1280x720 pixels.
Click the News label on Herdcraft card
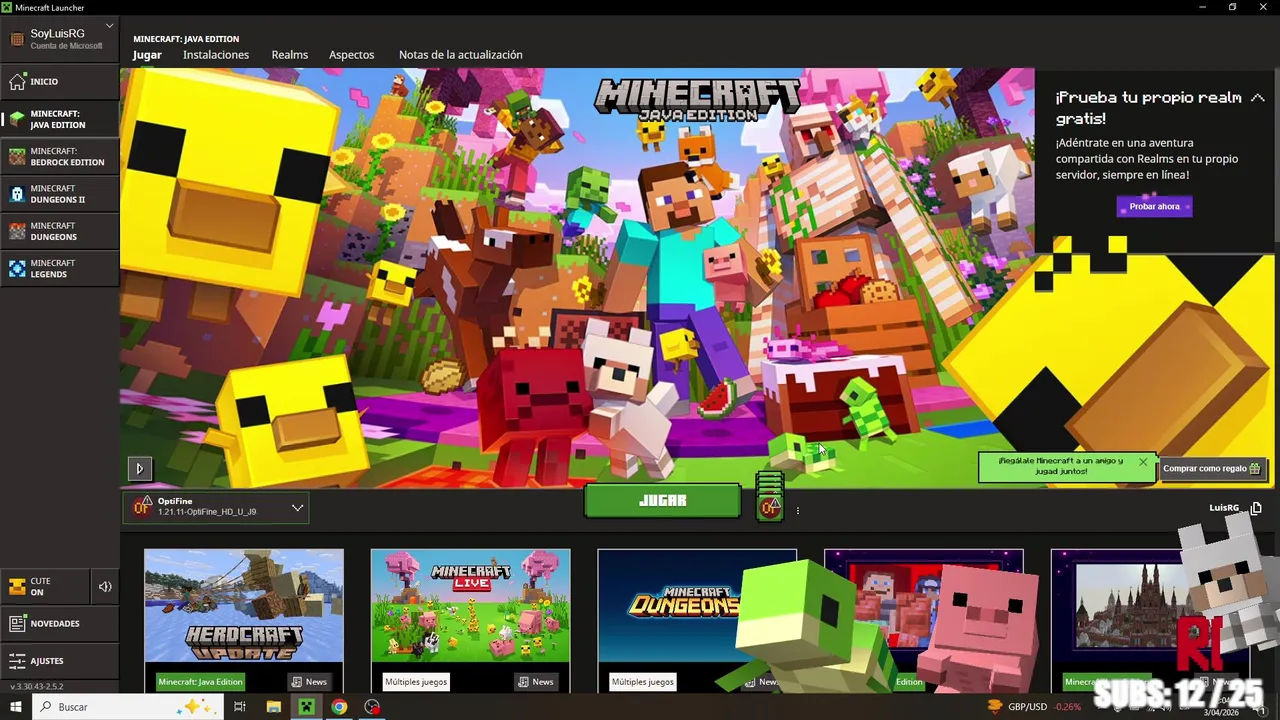coord(309,682)
